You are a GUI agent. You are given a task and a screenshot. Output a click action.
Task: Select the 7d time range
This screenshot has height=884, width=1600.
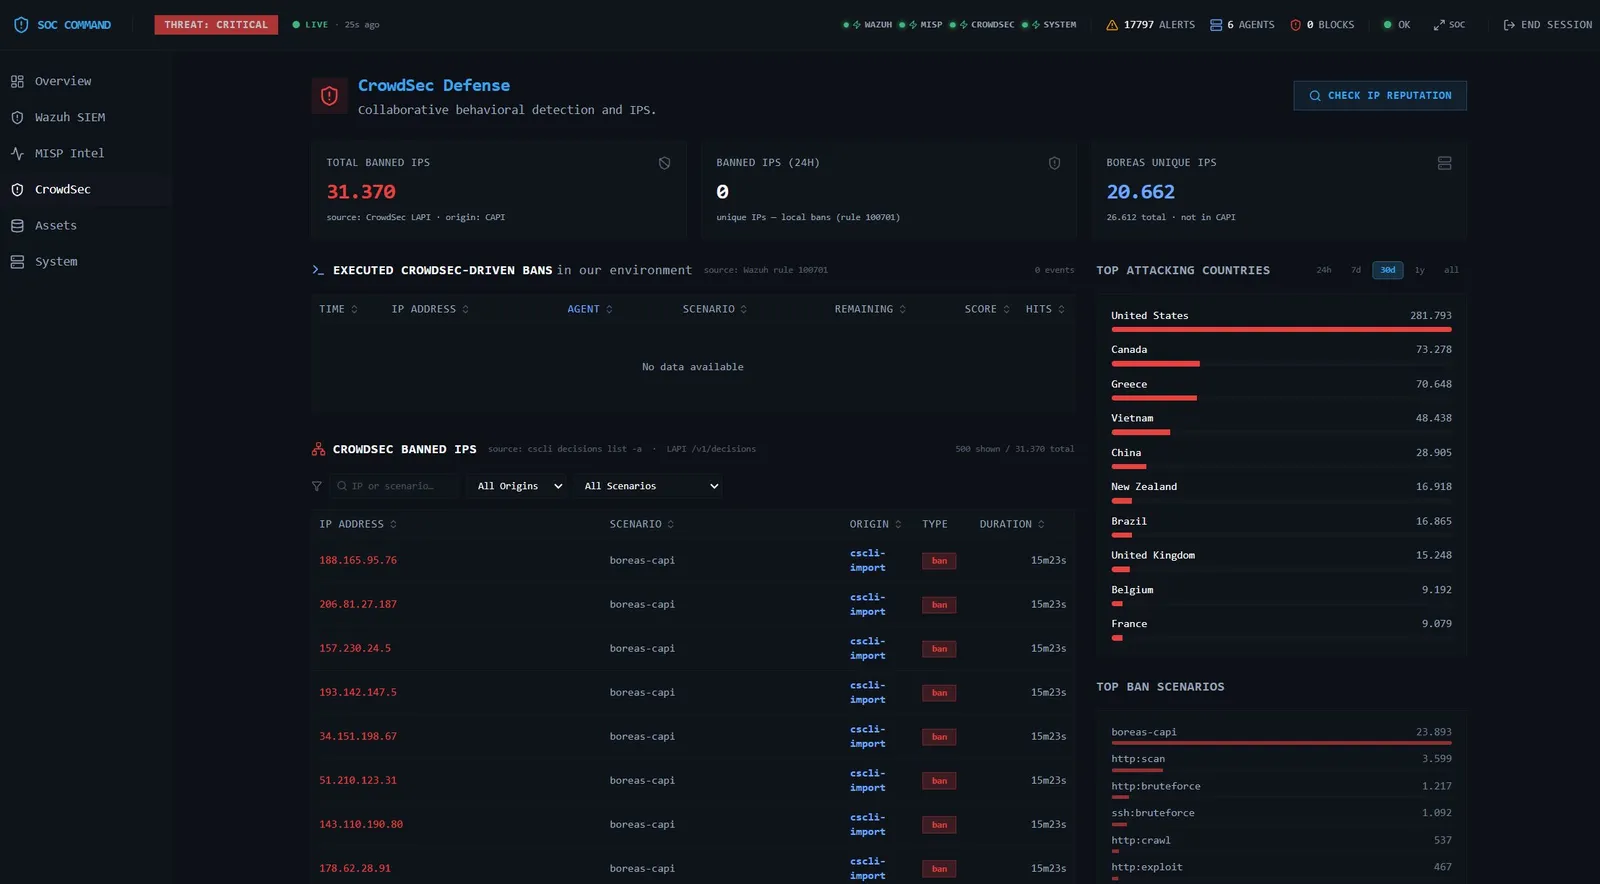[1355, 270]
